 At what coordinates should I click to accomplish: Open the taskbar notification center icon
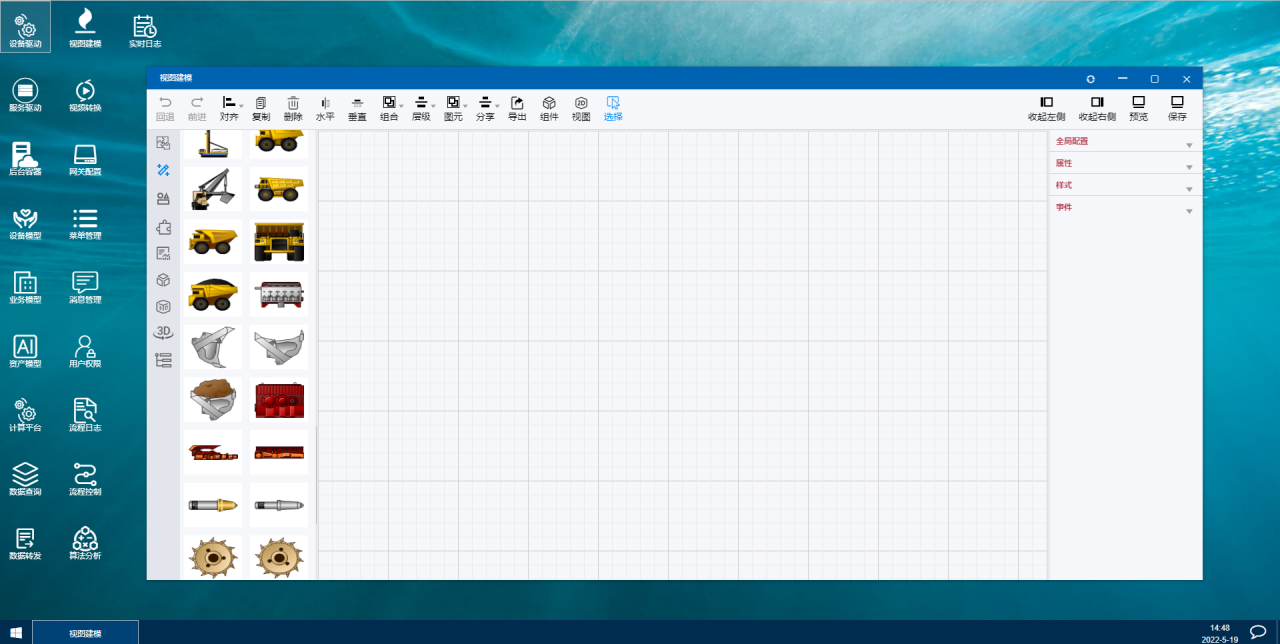click(x=1258, y=632)
